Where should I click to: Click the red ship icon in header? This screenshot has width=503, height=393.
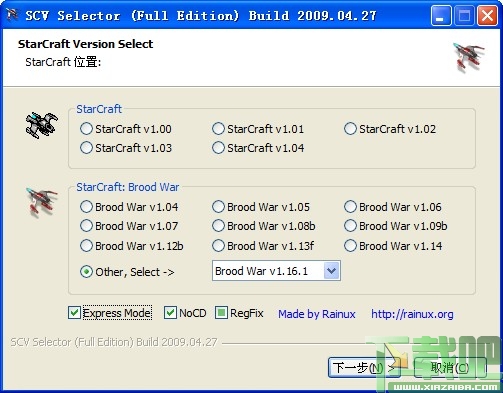pyautogui.click(x=469, y=57)
